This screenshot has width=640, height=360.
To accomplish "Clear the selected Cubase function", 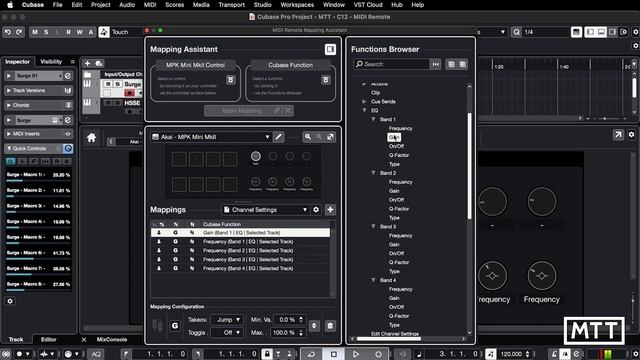I will (326, 80).
